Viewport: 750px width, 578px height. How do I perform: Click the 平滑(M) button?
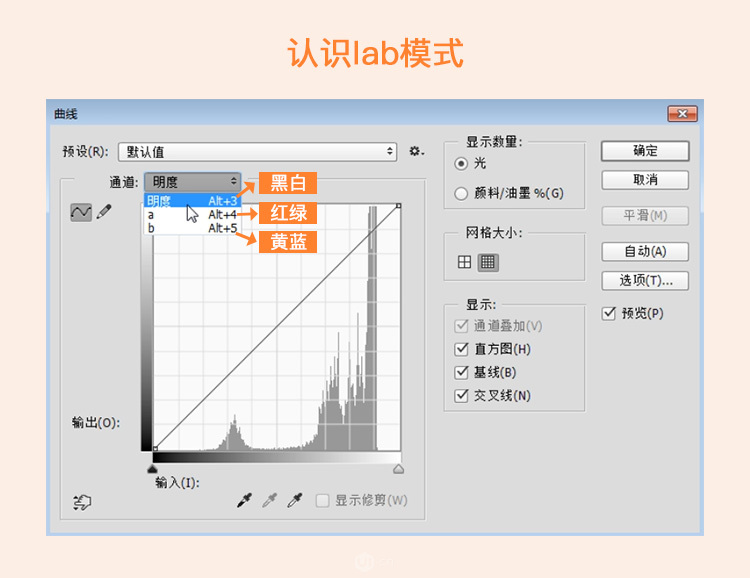(x=645, y=216)
